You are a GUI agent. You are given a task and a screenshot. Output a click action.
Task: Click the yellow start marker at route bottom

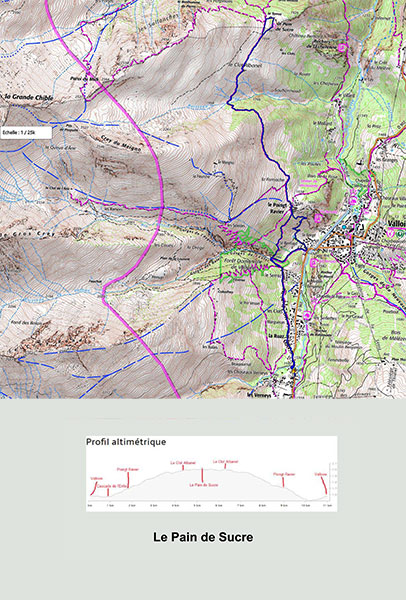point(294,371)
